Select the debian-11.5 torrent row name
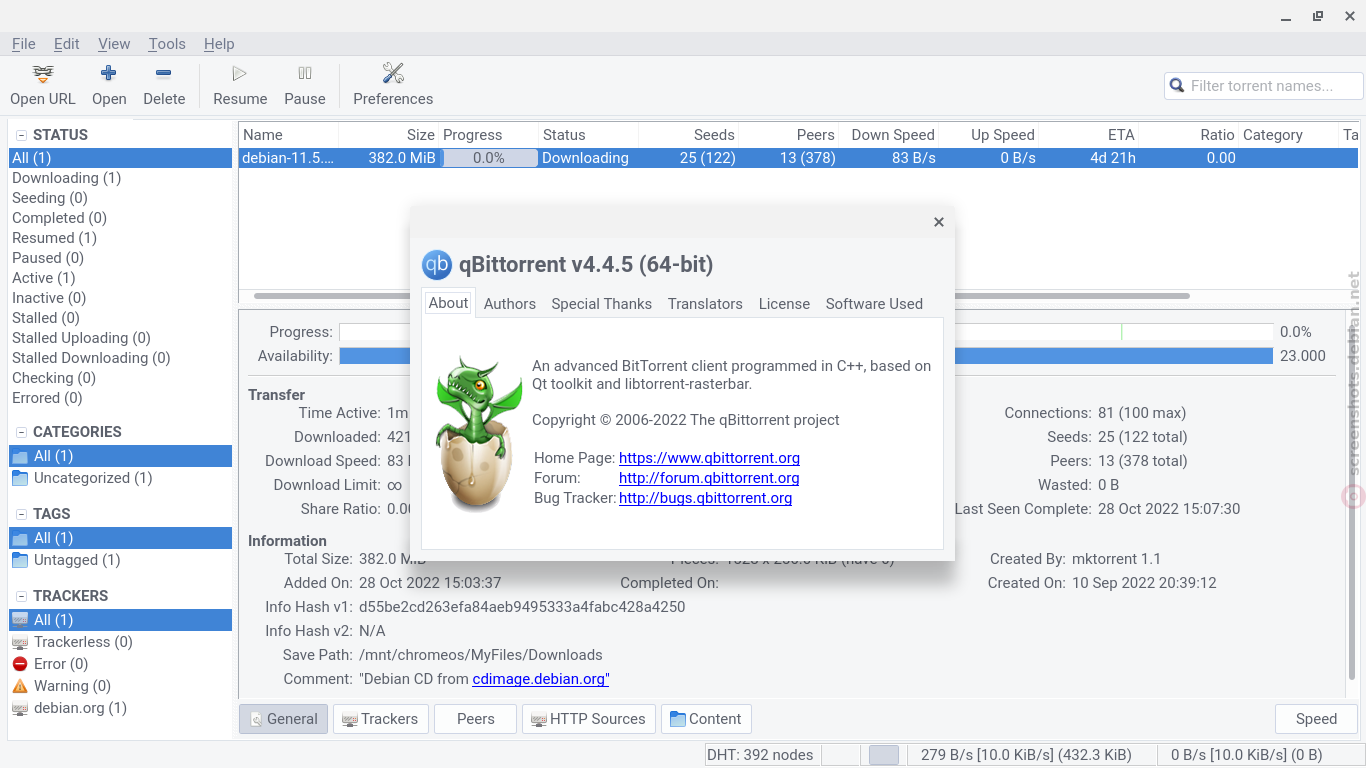 pos(288,158)
